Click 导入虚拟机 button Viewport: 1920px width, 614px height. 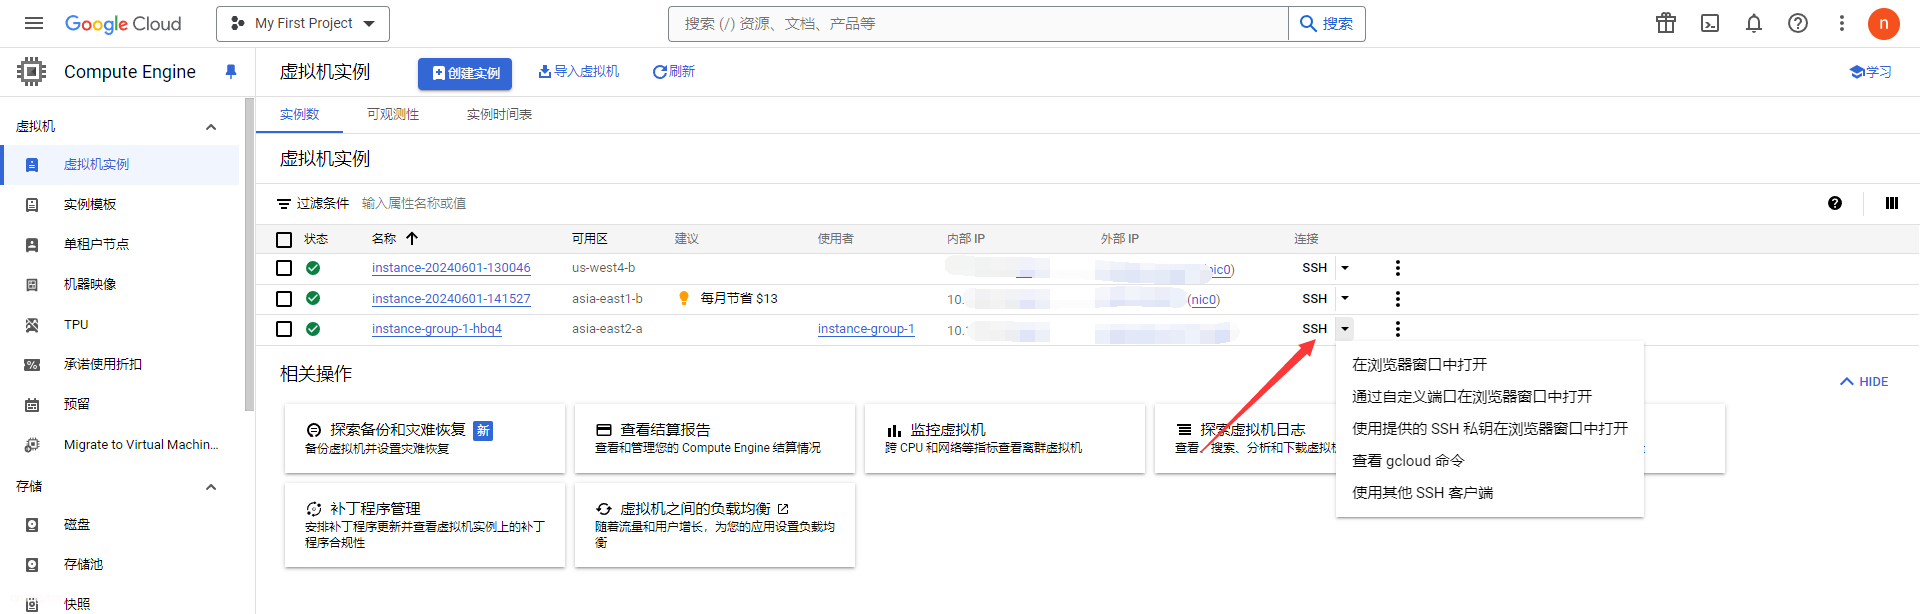[x=579, y=72]
